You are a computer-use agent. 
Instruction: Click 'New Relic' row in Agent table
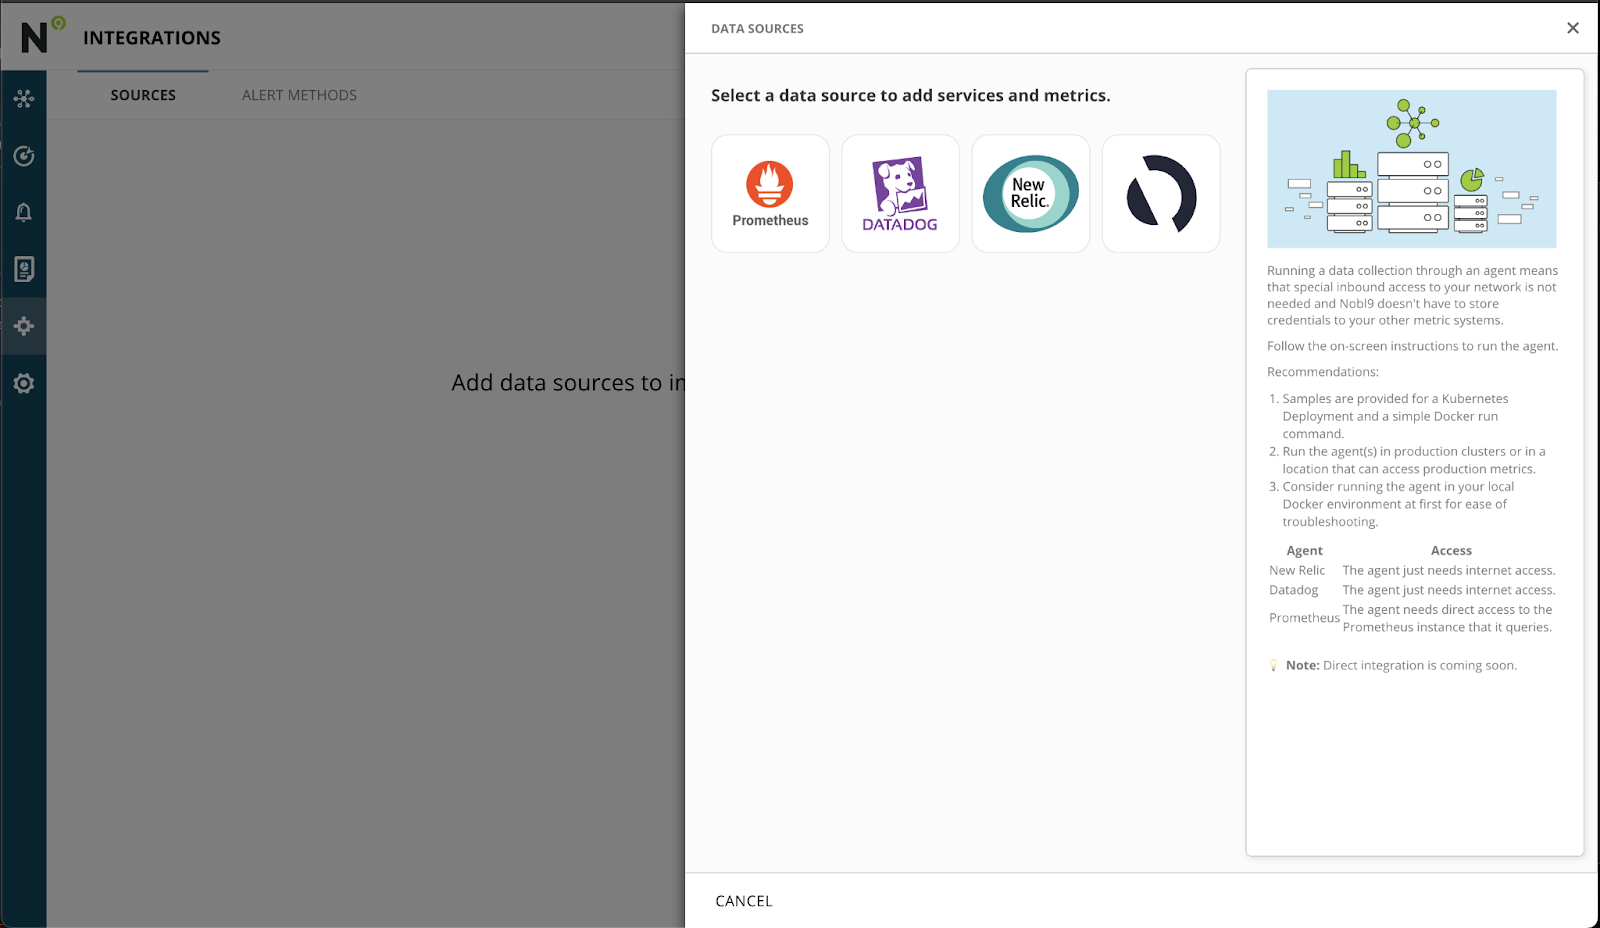1412,571
